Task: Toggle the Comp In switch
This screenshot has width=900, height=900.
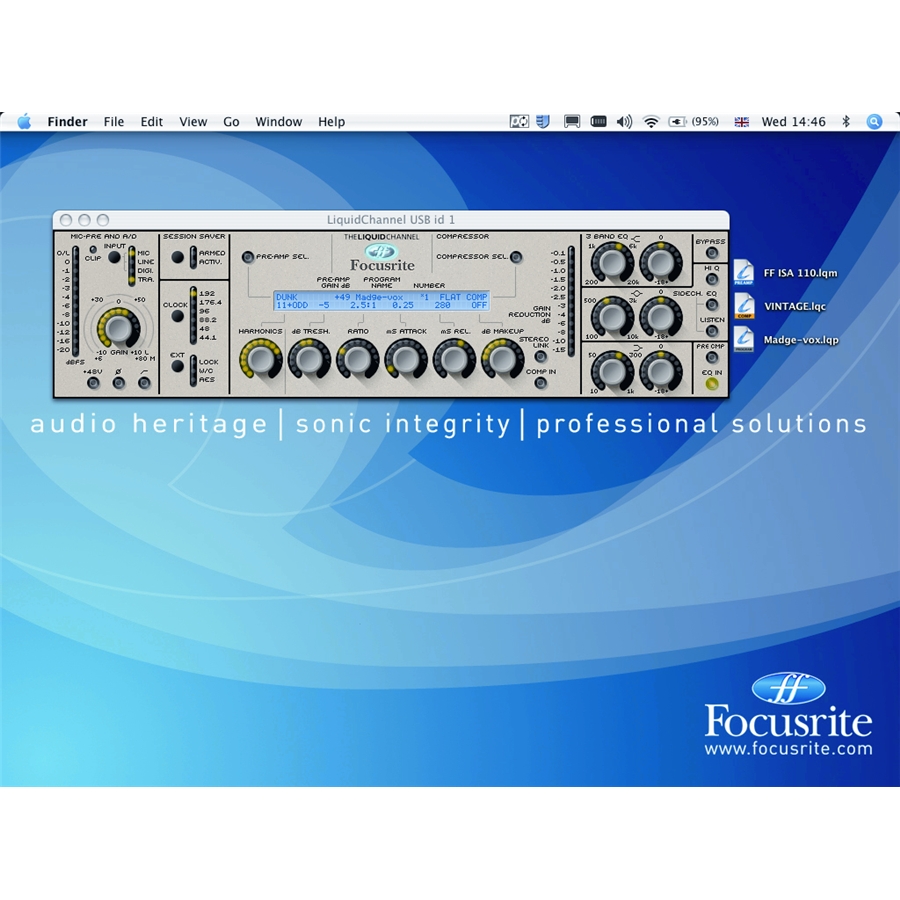Action: pyautogui.click(x=540, y=383)
